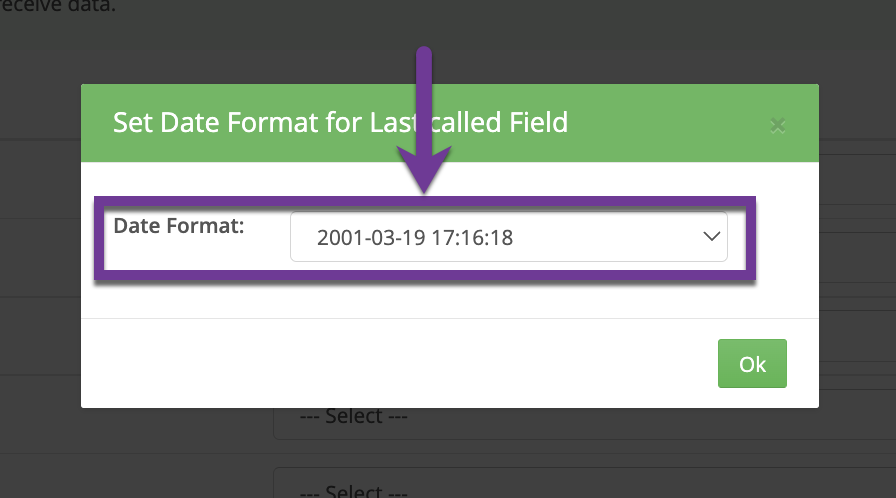Image resolution: width=896 pixels, height=498 pixels.
Task: Click the word "Field" in the dialog title
Action: tap(537, 123)
